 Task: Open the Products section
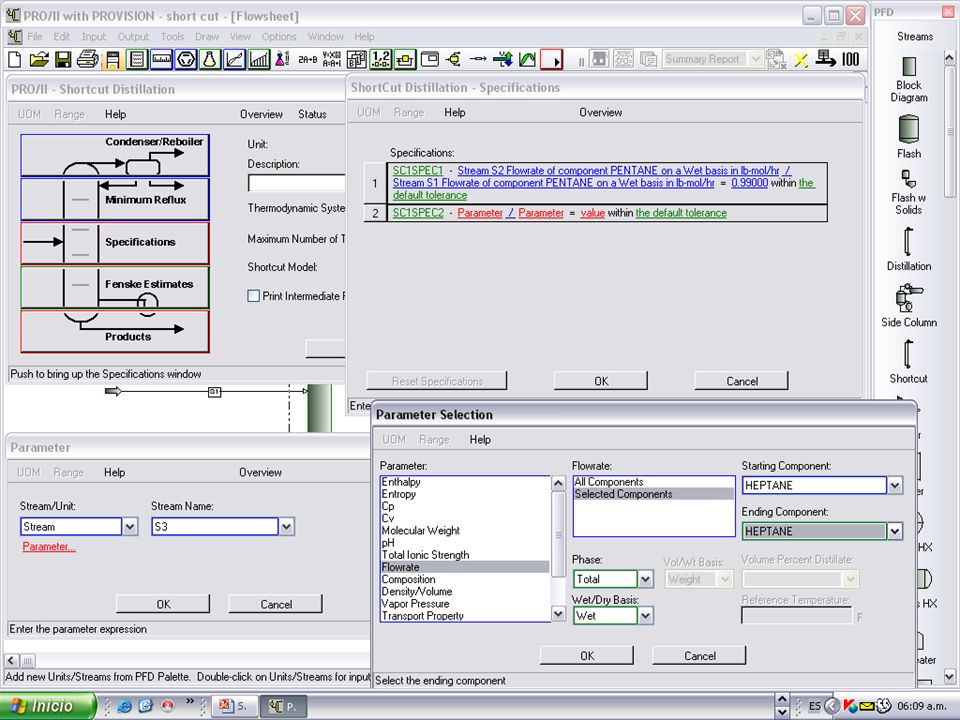click(x=114, y=331)
